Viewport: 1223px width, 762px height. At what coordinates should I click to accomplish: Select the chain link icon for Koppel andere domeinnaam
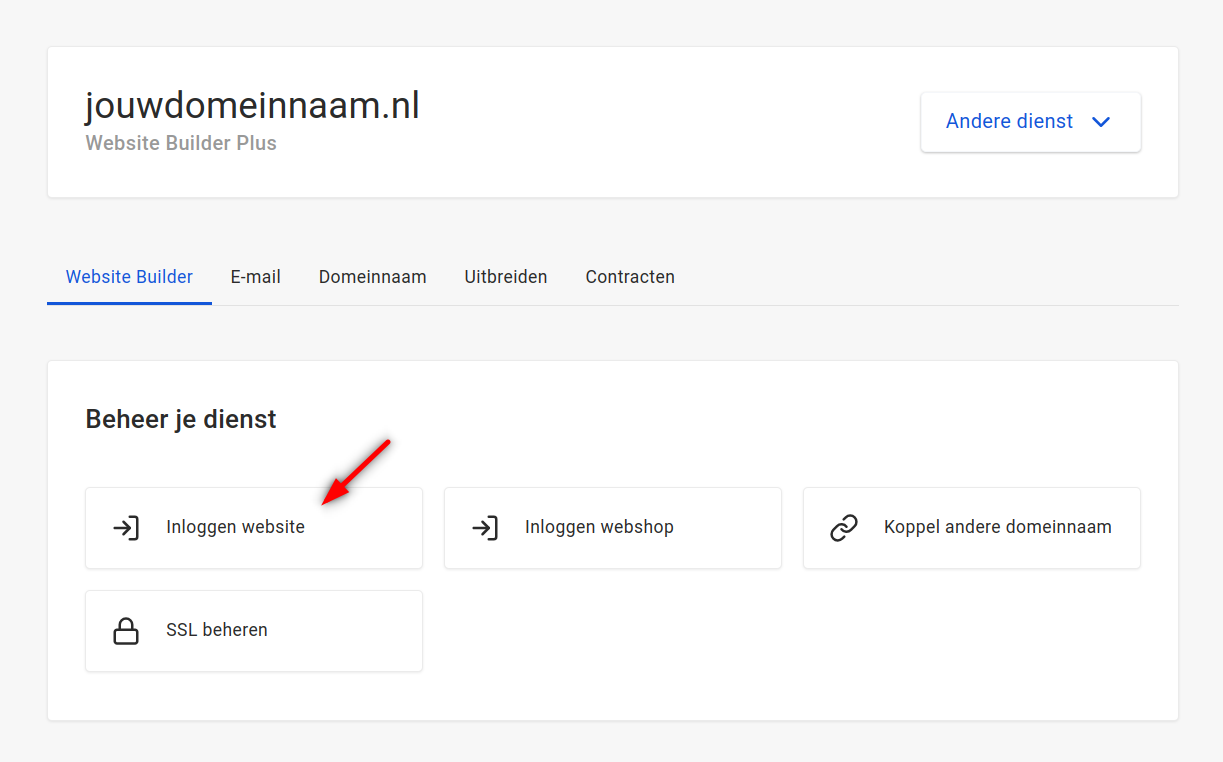[x=844, y=528]
